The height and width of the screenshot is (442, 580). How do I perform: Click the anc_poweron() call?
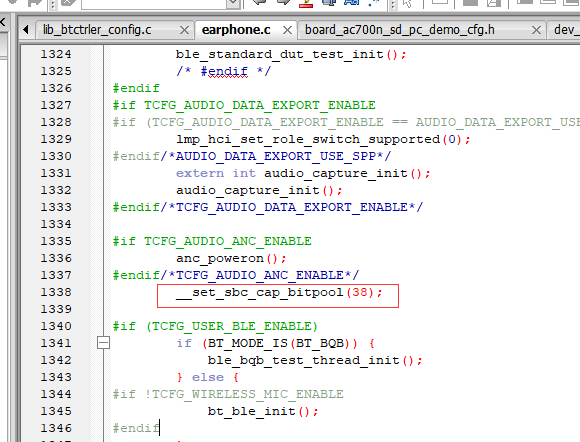tap(231, 259)
